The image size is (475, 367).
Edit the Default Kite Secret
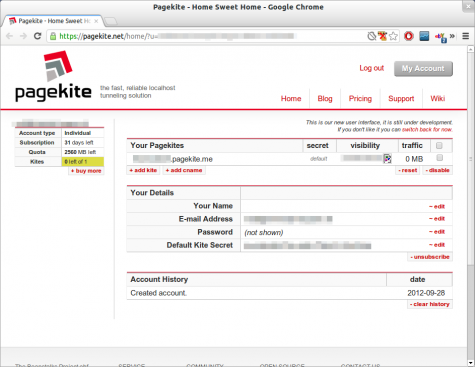437,245
